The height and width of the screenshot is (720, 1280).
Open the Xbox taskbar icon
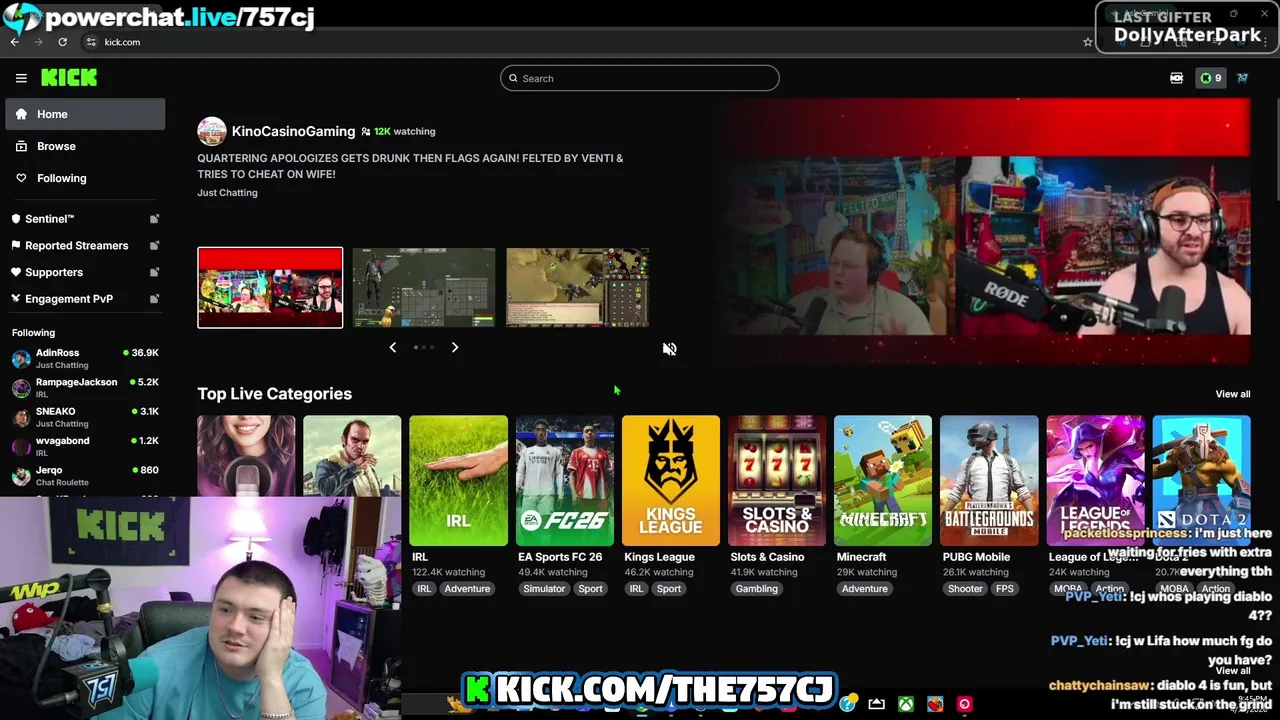coord(905,704)
